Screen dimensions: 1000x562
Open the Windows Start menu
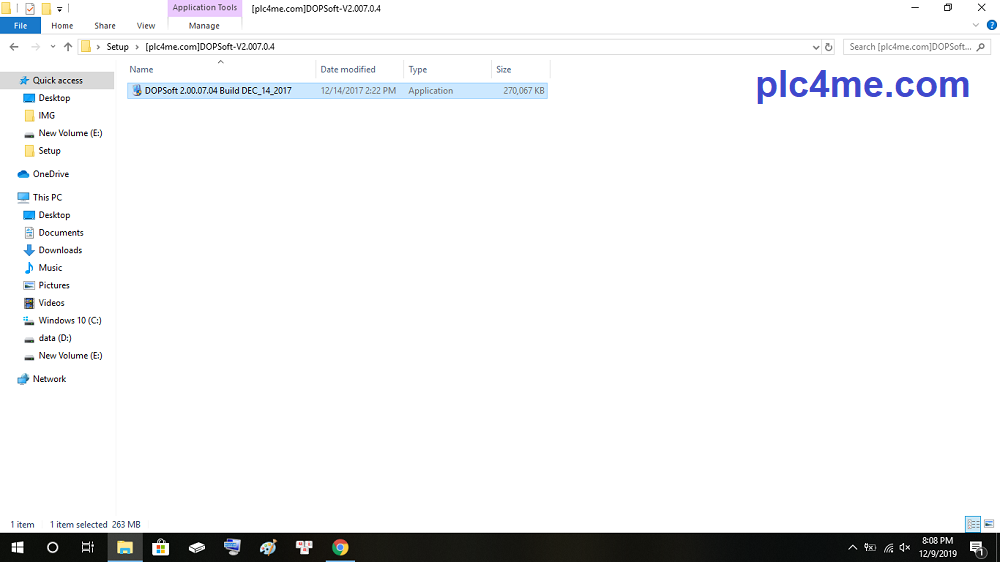click(x=17, y=547)
